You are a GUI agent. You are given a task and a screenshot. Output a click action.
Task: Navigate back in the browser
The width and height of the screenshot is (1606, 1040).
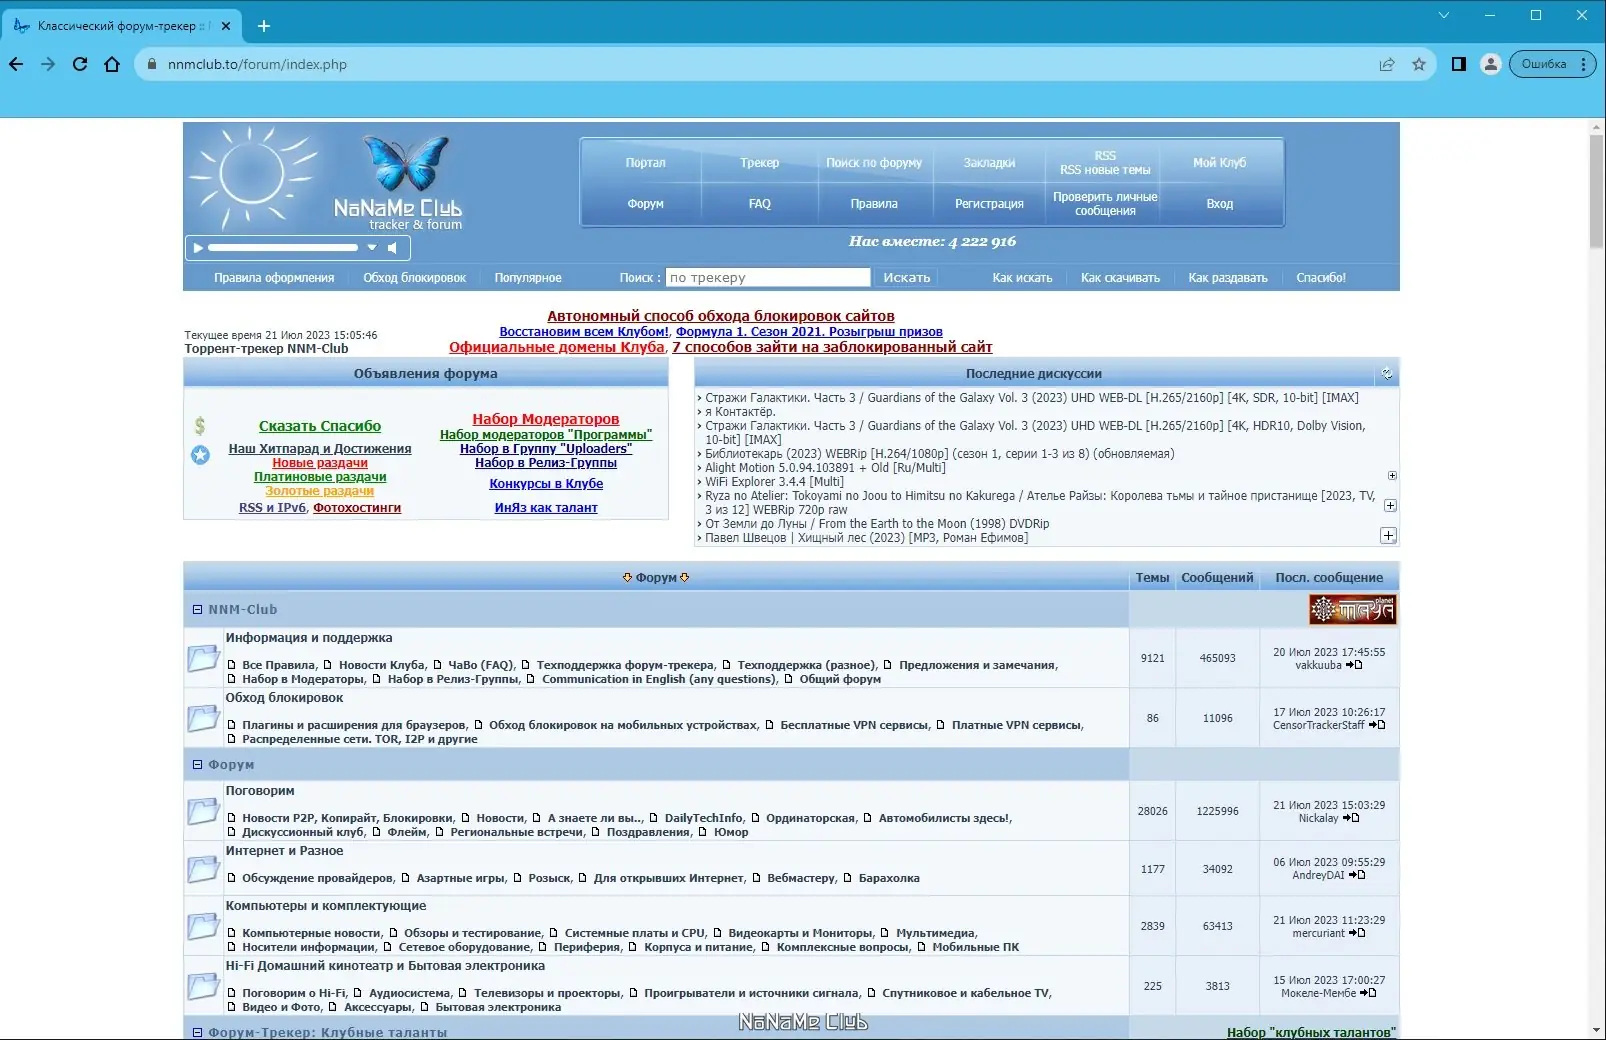tap(16, 64)
